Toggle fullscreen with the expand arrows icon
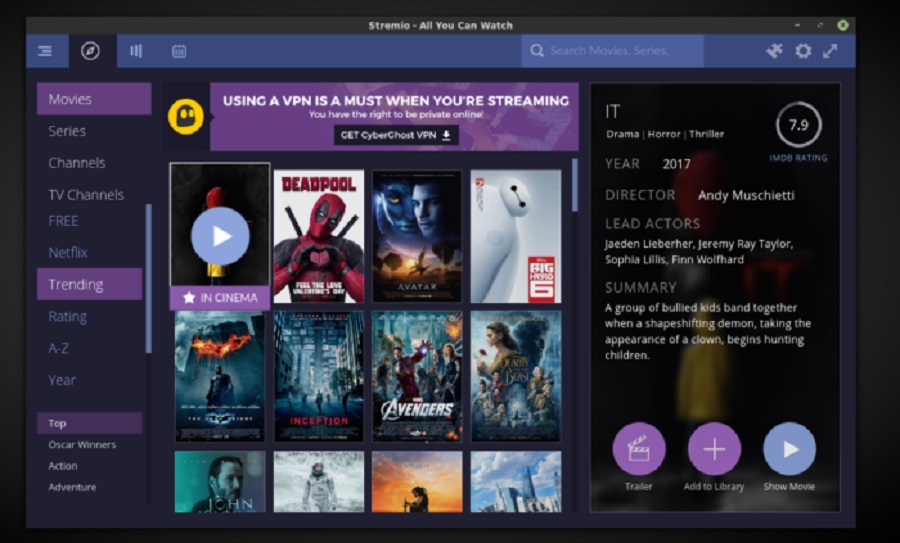The height and width of the screenshot is (543, 900). click(x=830, y=51)
